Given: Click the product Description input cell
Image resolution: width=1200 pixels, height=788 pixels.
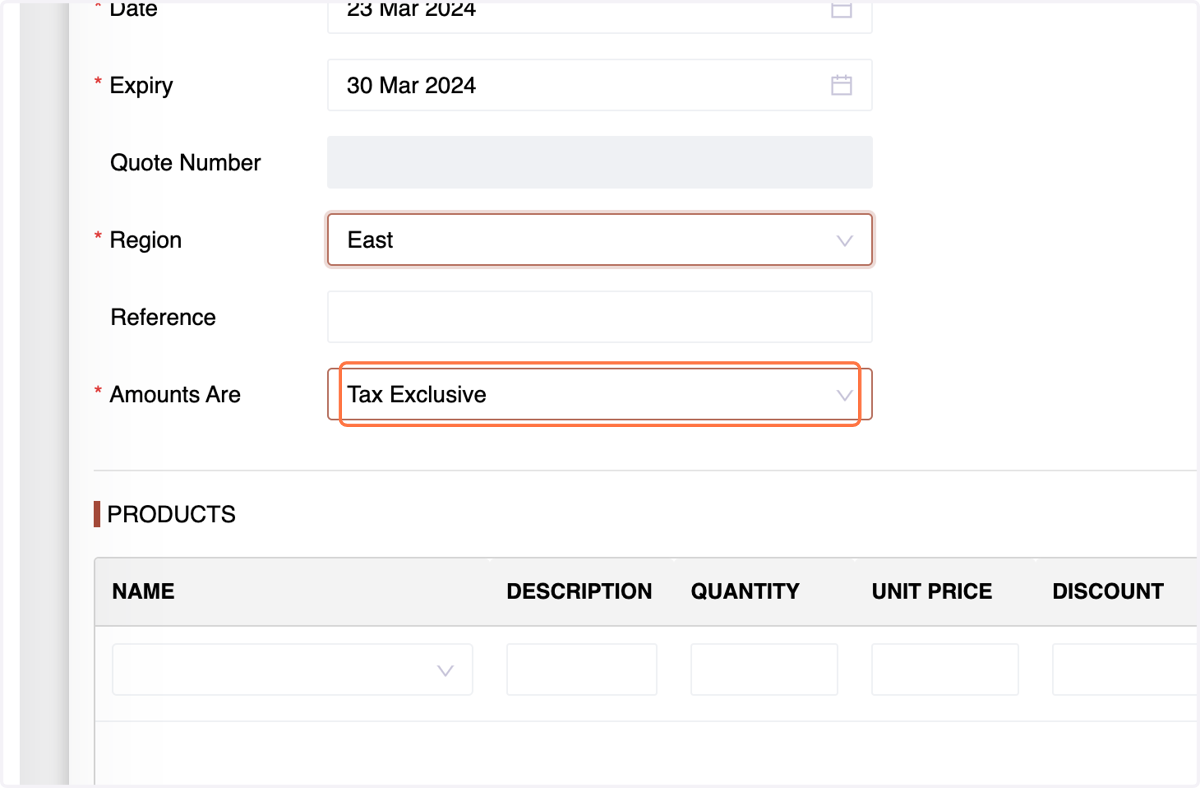Looking at the screenshot, I should tap(581, 669).
